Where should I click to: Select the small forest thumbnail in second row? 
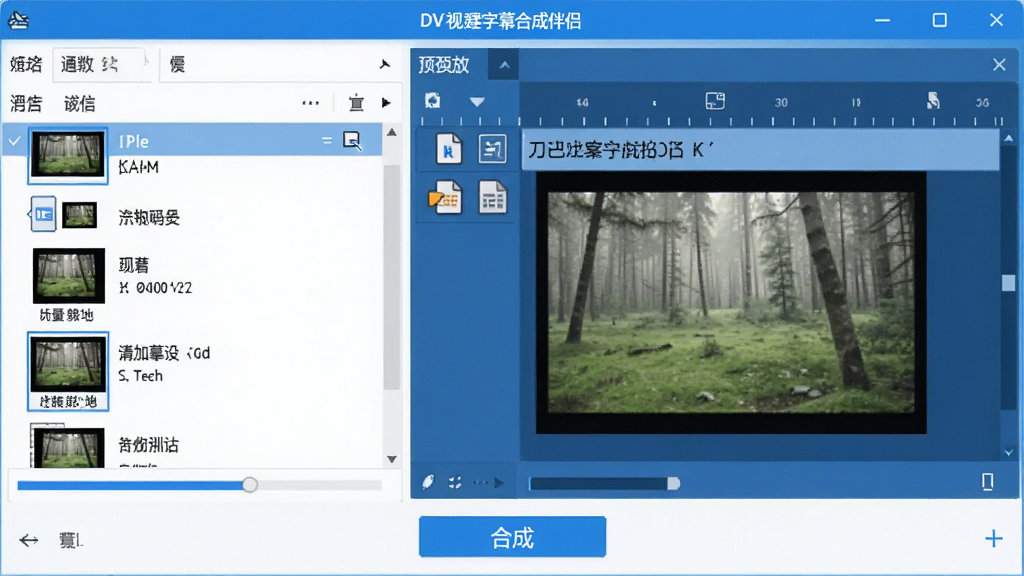80,215
